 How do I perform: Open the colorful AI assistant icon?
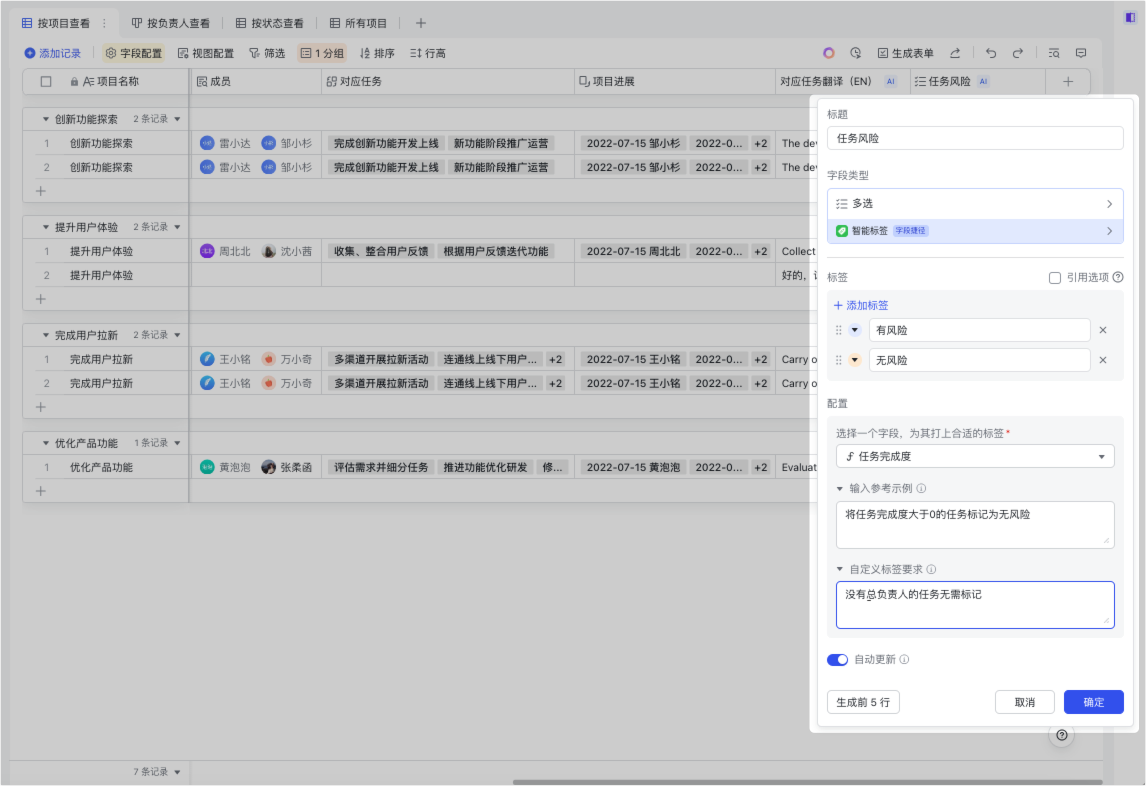(828, 53)
